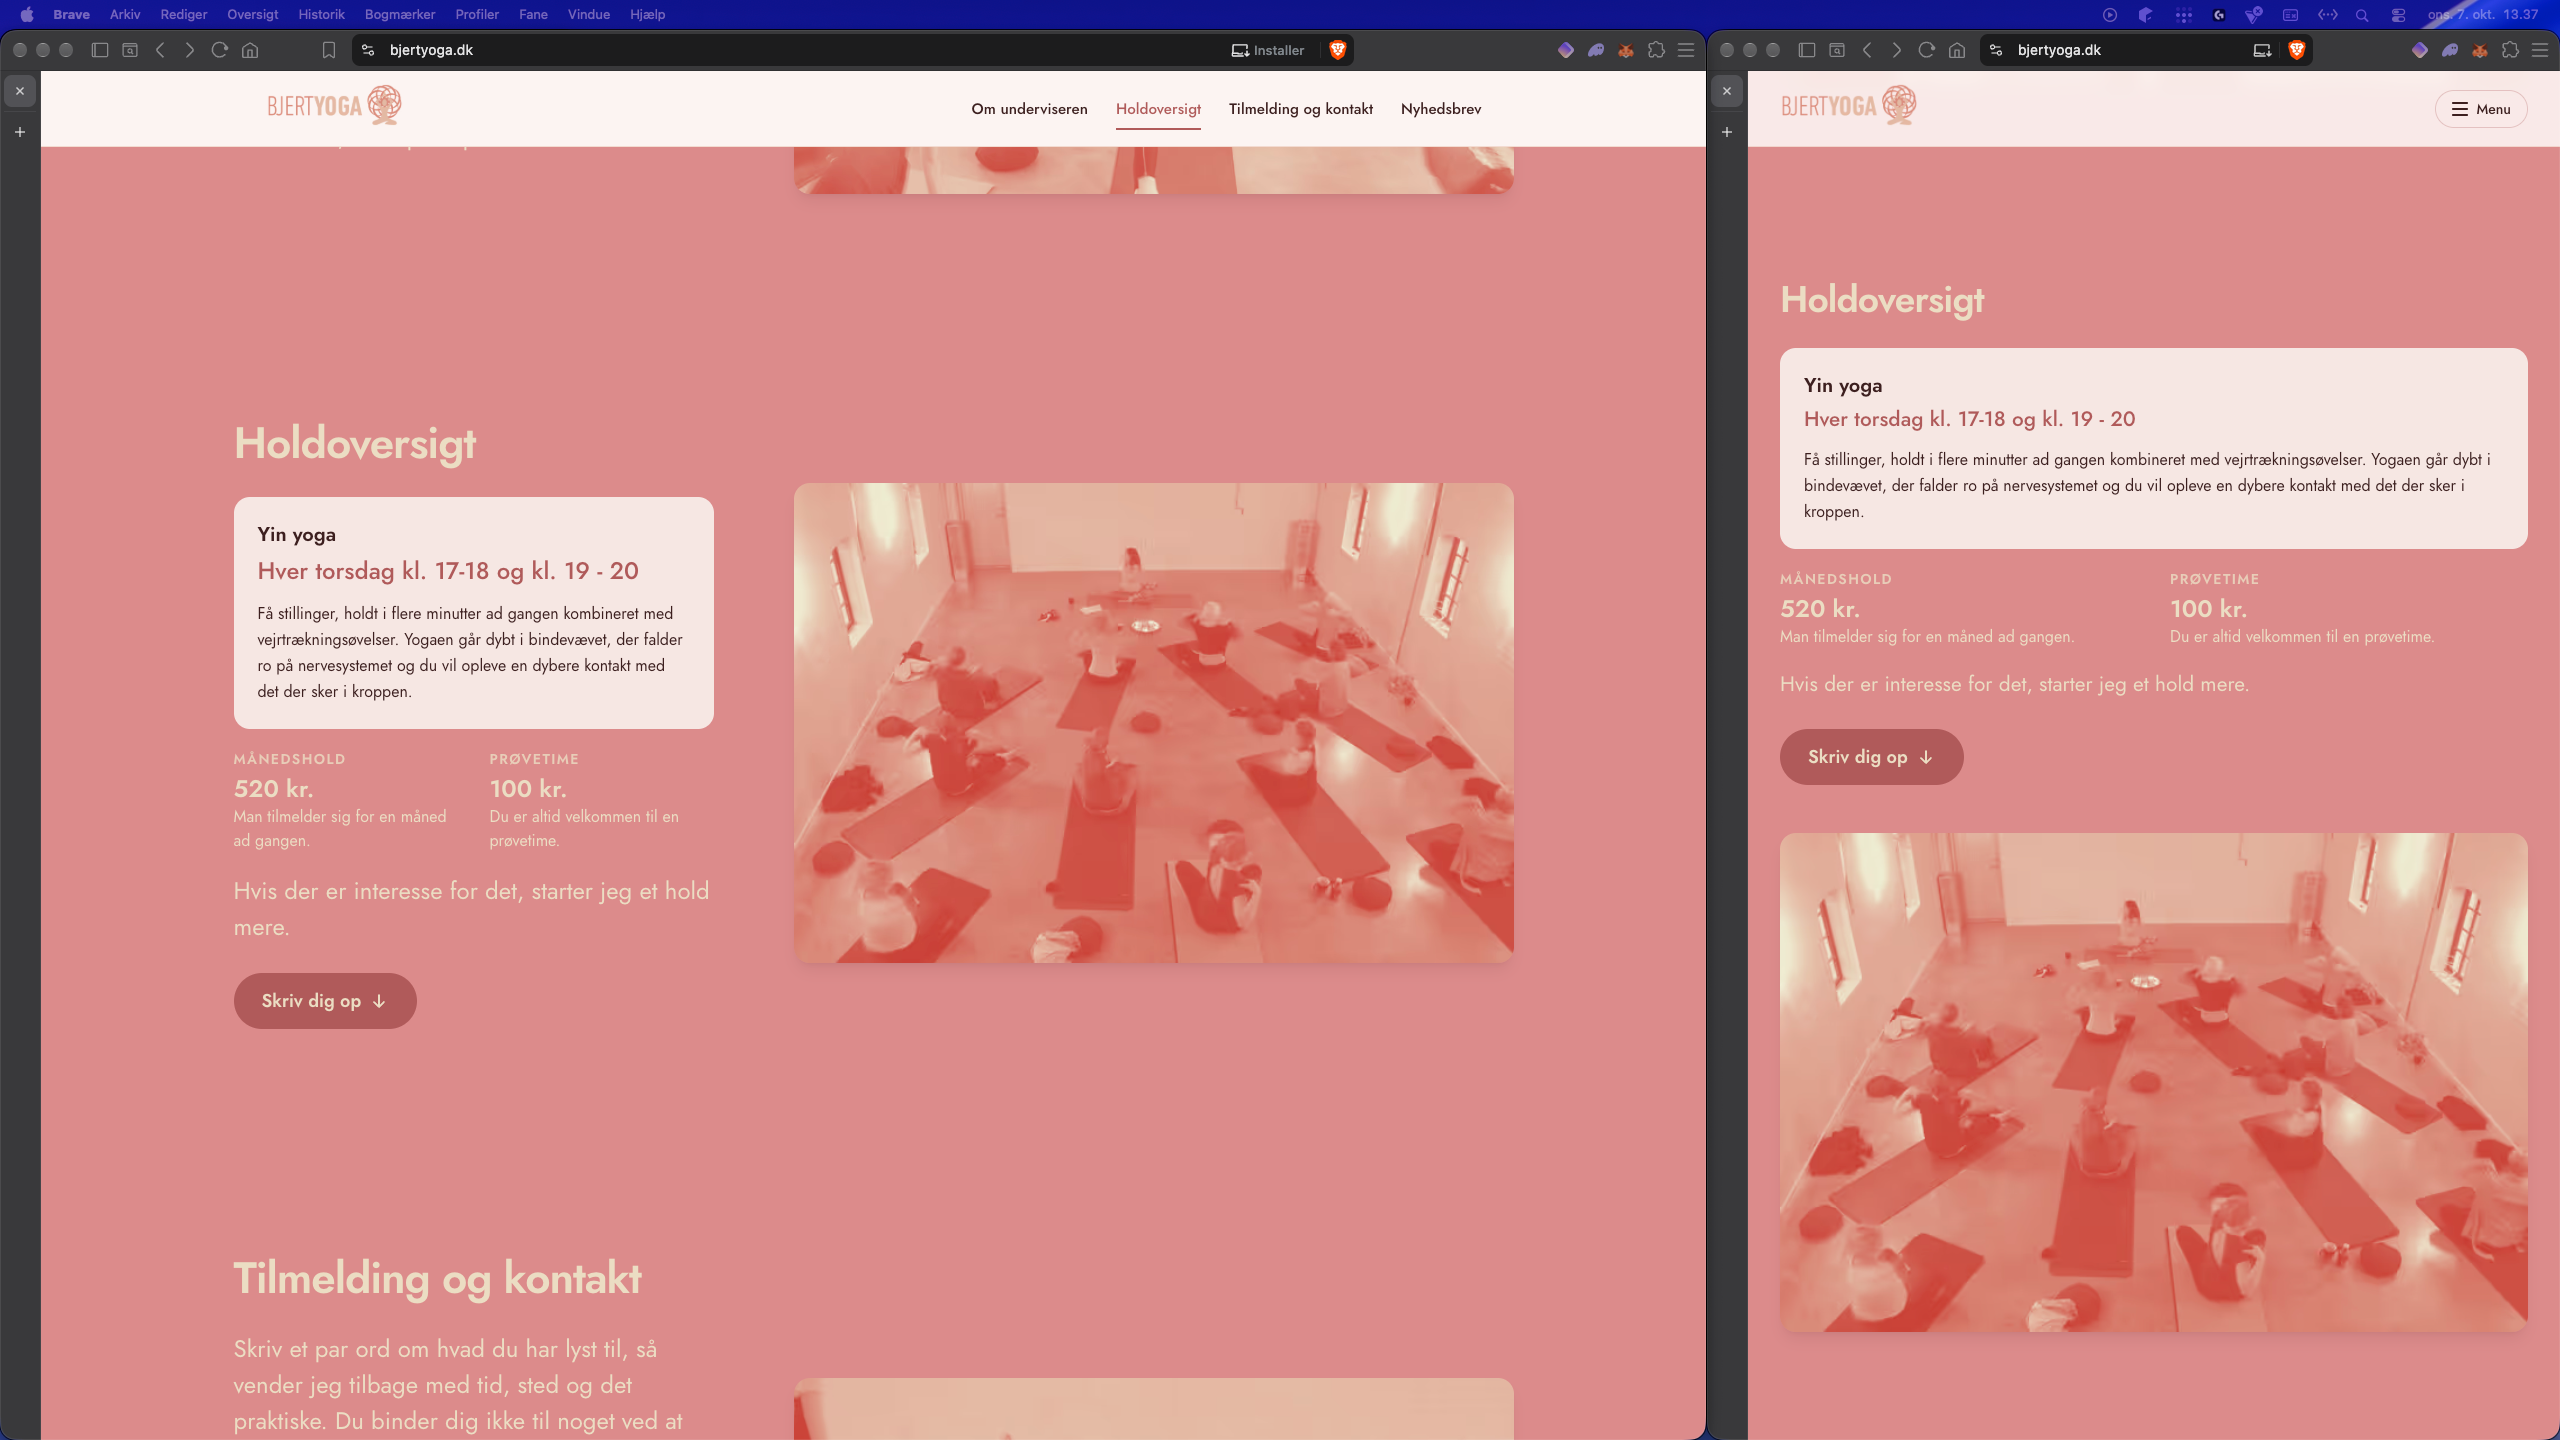Toggle the sidebar panel in the left Brave window
This screenshot has width=2560, height=1440.
coord(100,50)
